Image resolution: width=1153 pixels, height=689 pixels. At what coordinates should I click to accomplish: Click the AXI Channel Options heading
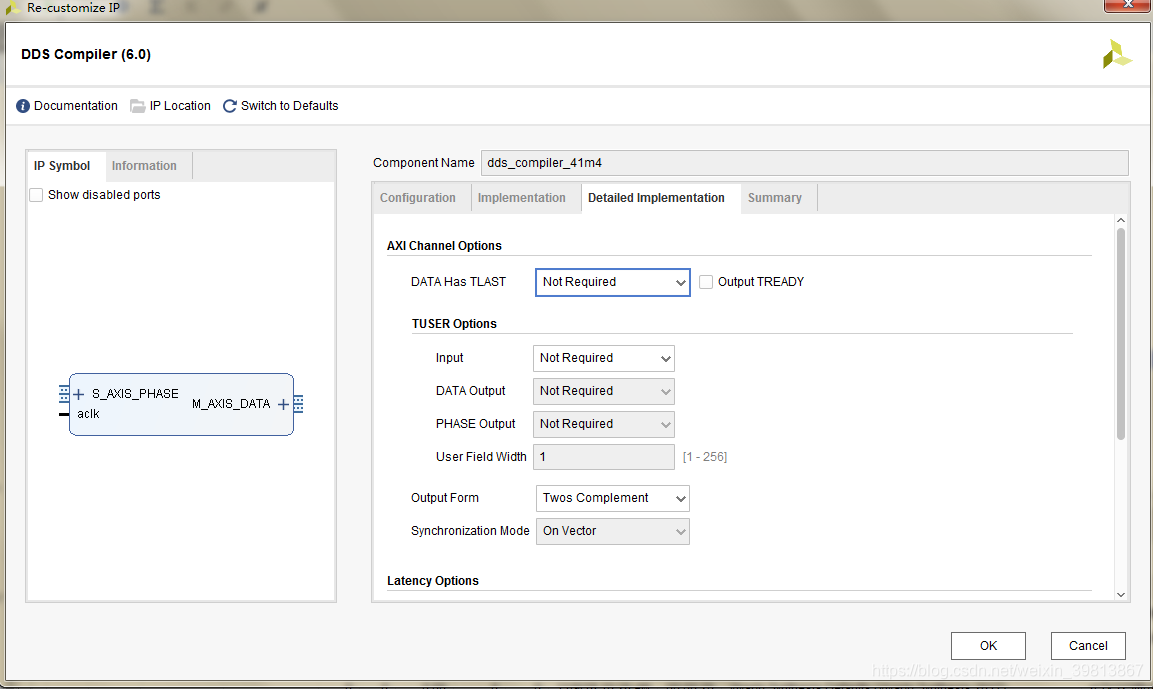(444, 246)
